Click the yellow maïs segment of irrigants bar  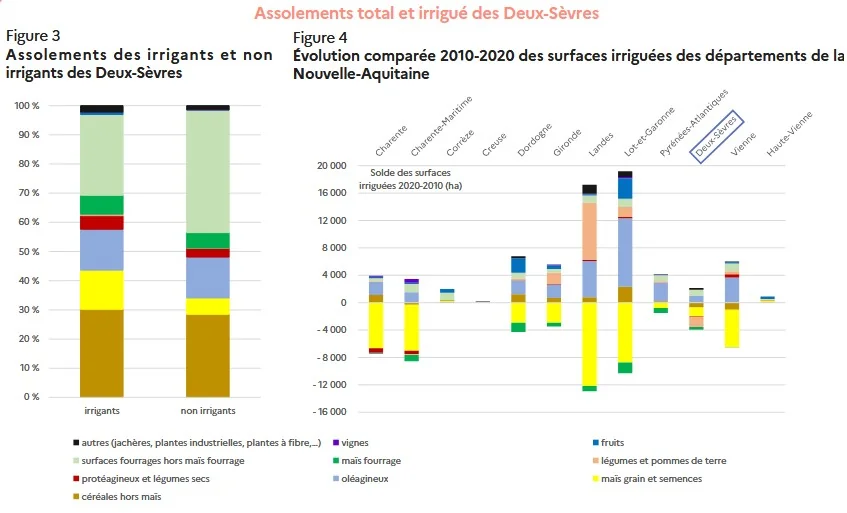(102, 290)
